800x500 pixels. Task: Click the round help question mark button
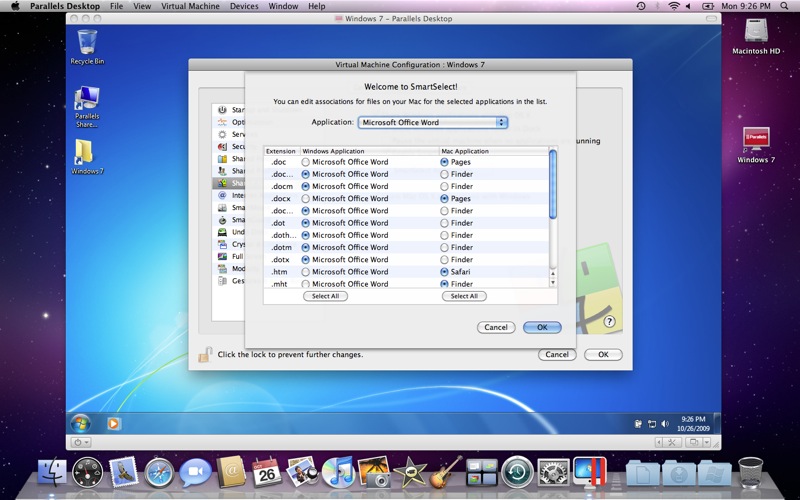[609, 321]
